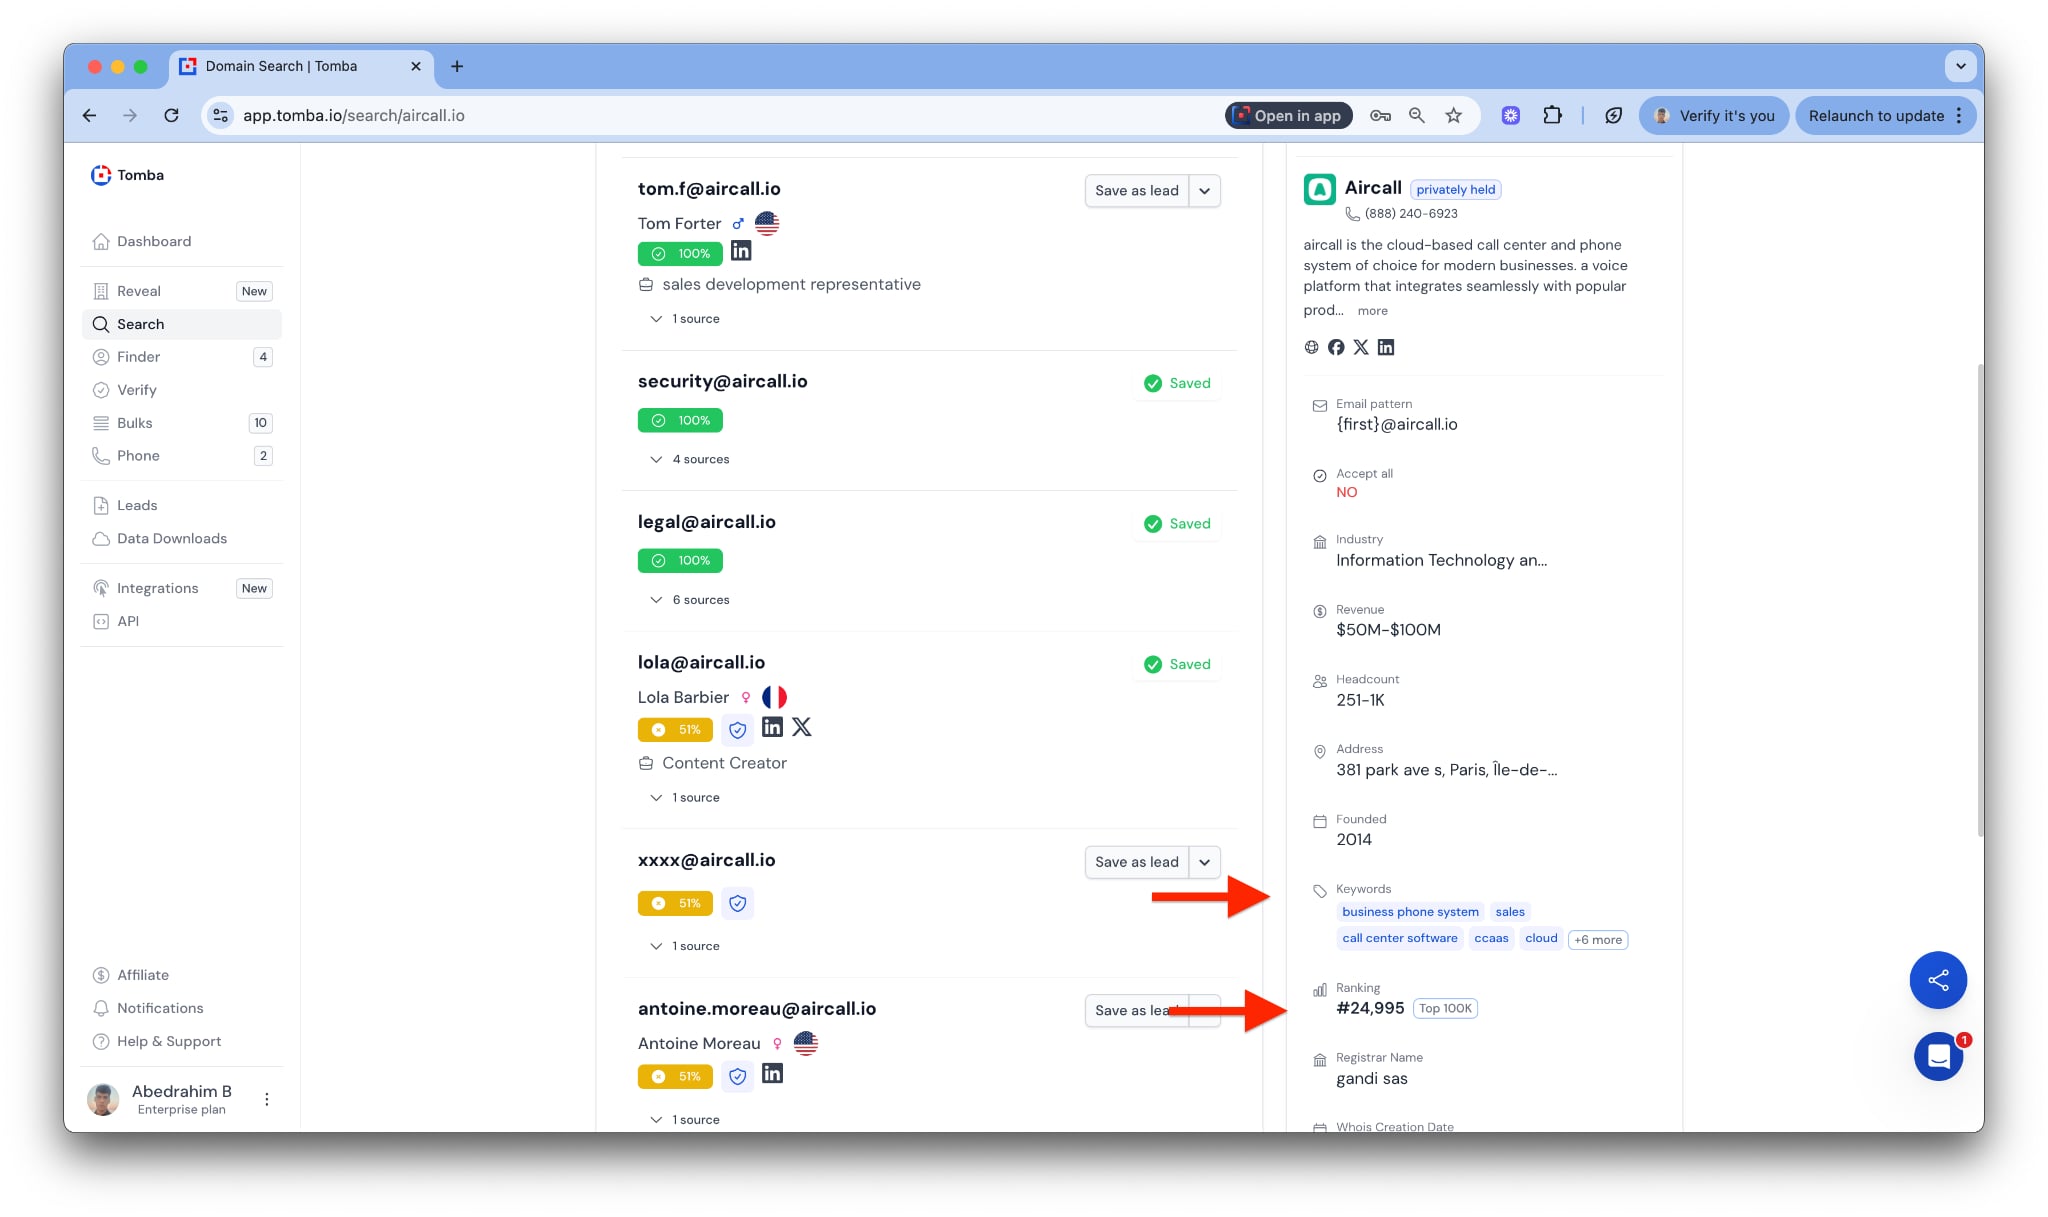Click the browser address bar
The image size is (2048, 1217).
[x=700, y=116]
